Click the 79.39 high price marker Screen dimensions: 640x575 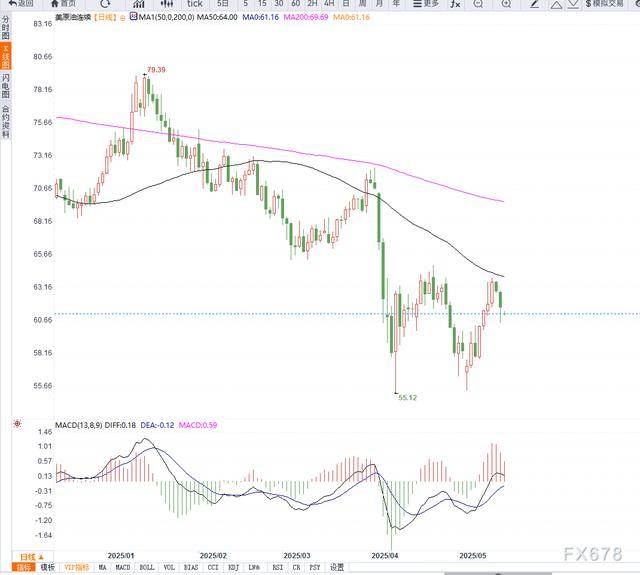tap(156, 70)
